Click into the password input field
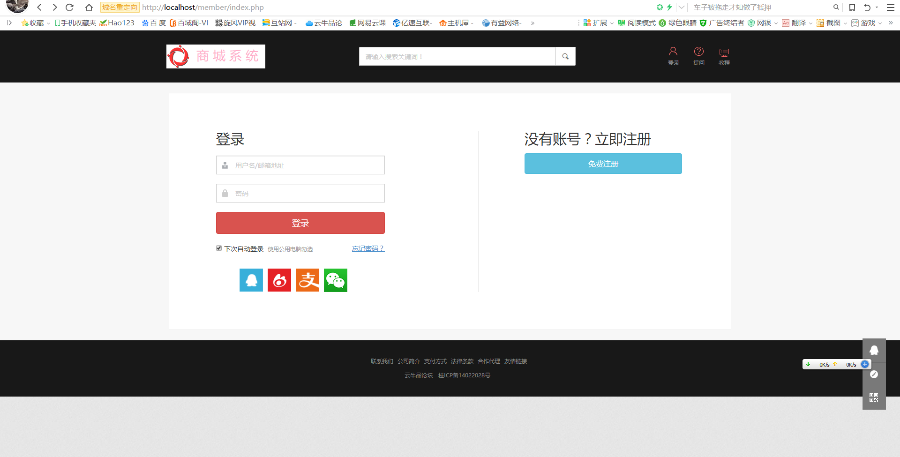The width and height of the screenshot is (900, 457). tap(305, 193)
